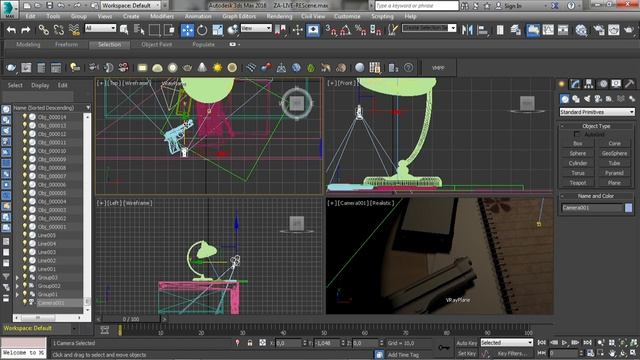
Task: Click the Mirror tool icon
Action: tap(467, 30)
